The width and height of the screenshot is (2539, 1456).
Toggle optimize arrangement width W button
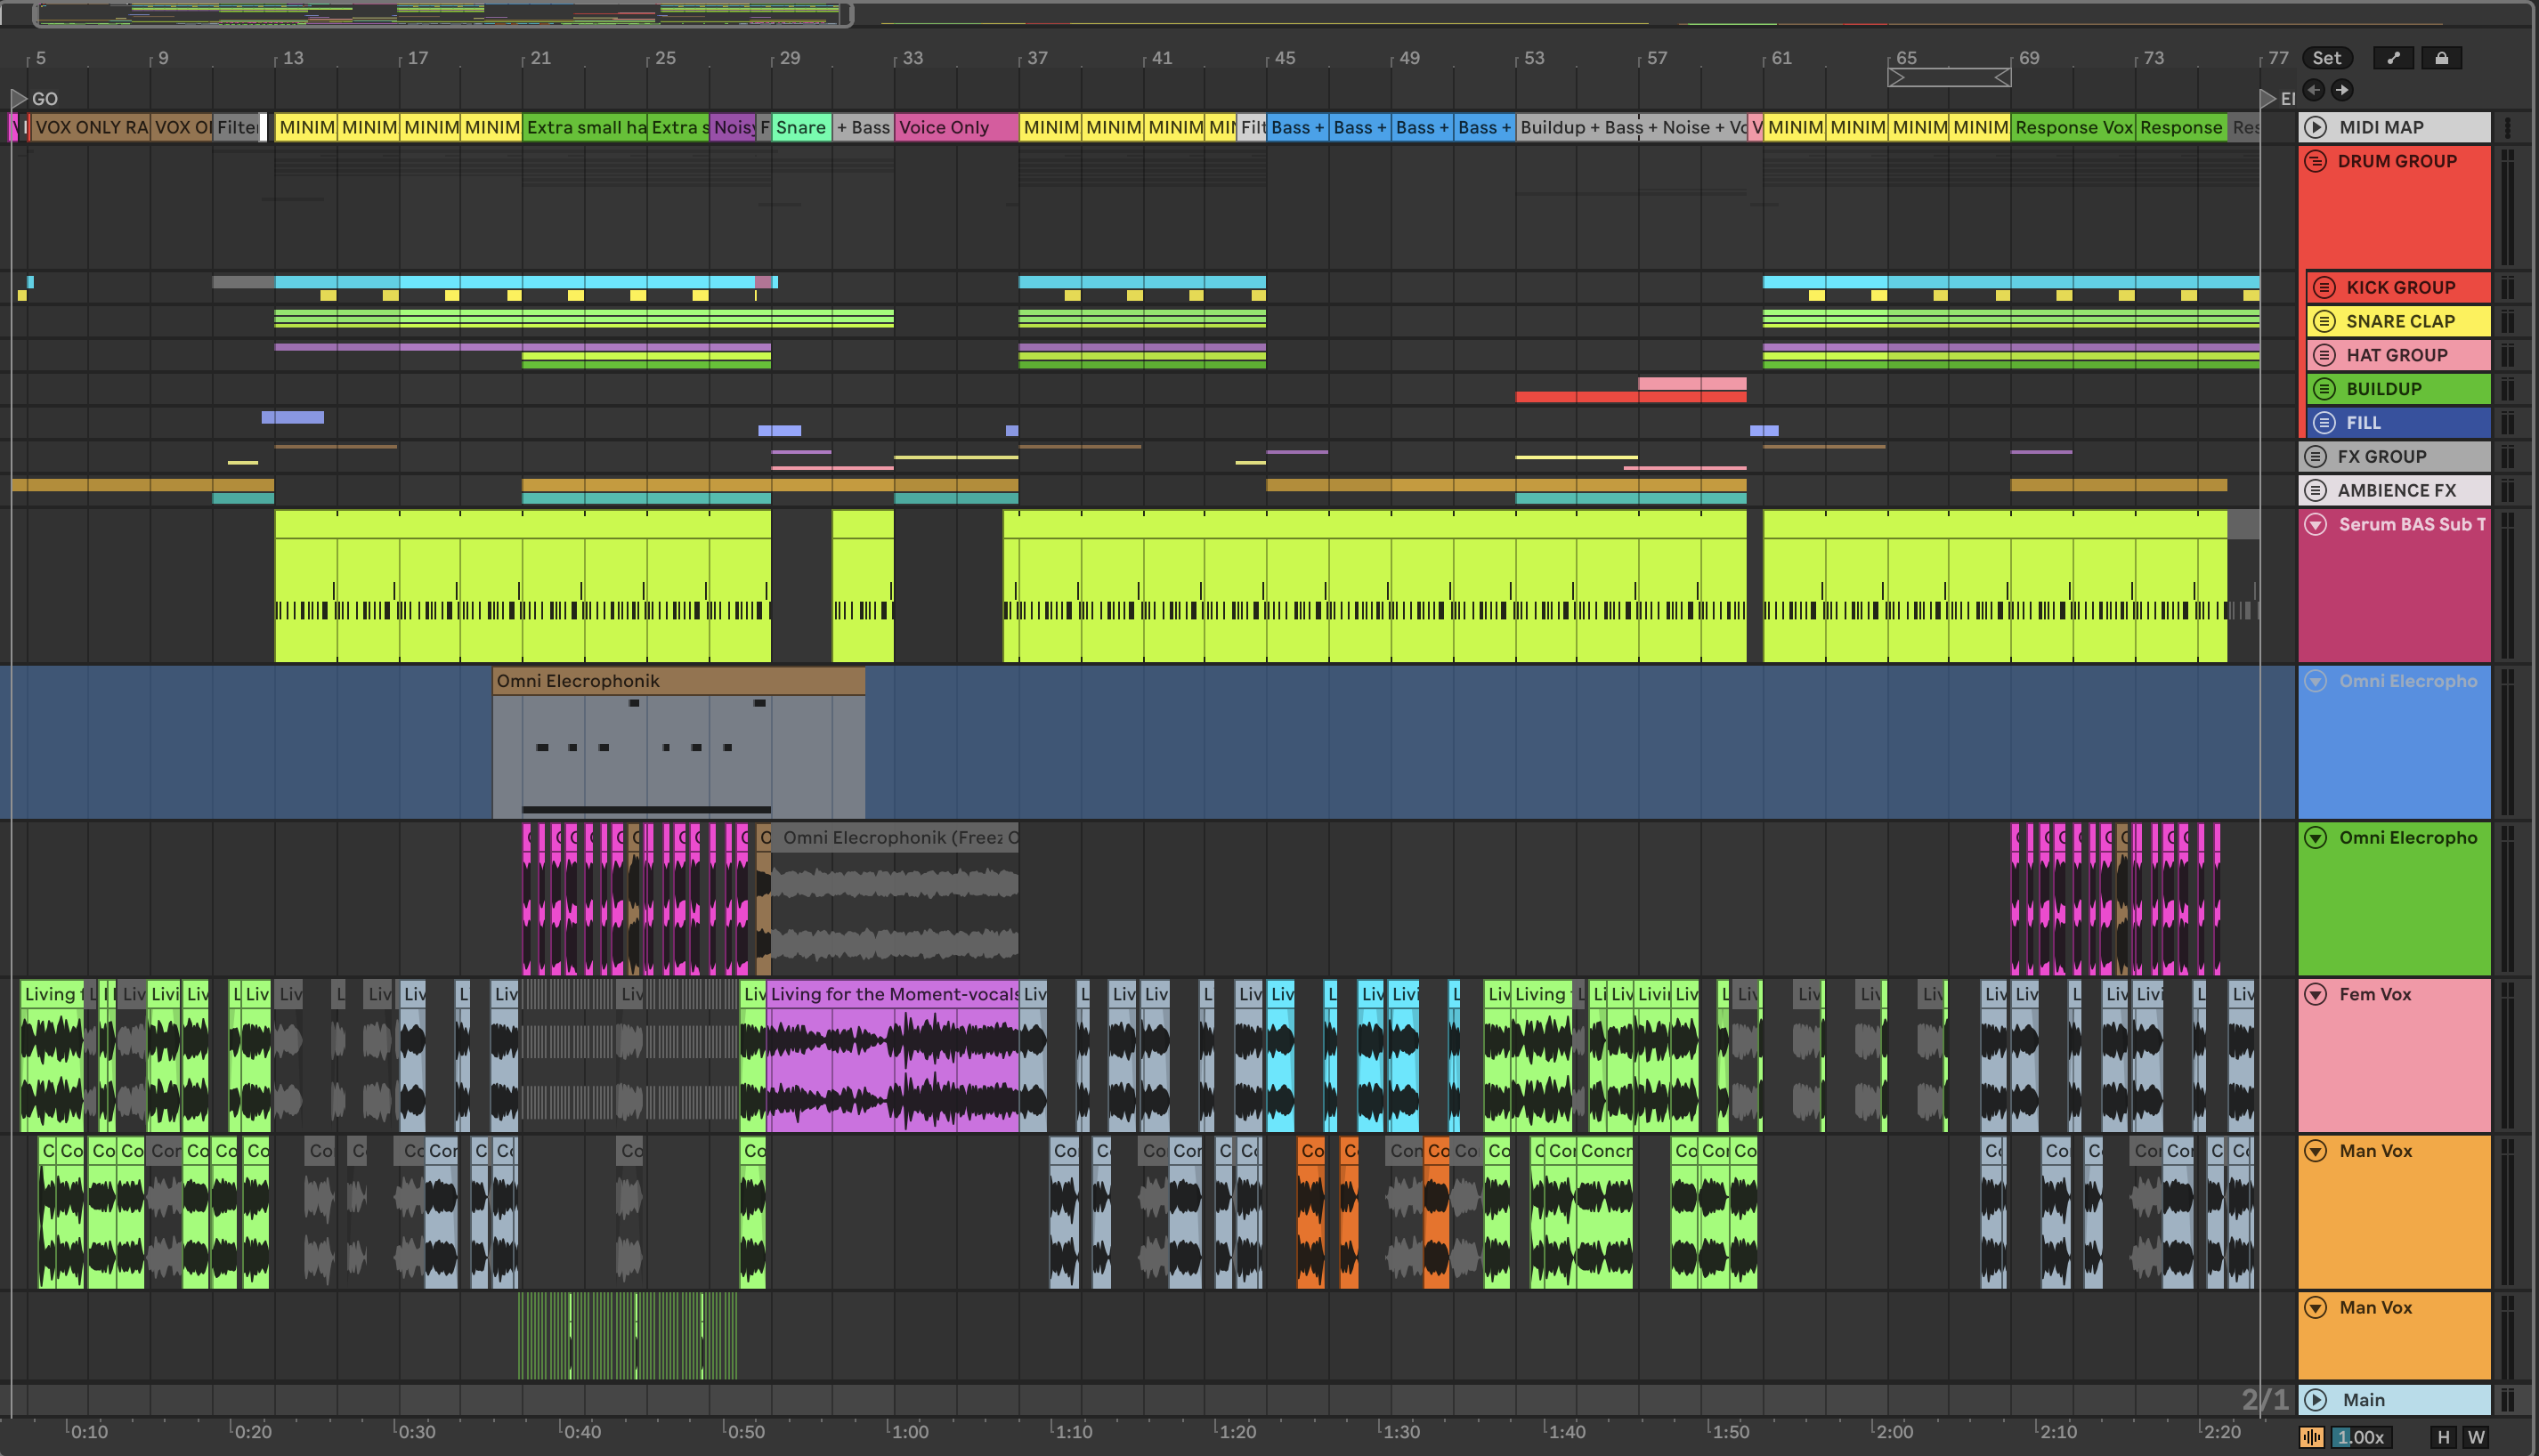pos(2476,1437)
